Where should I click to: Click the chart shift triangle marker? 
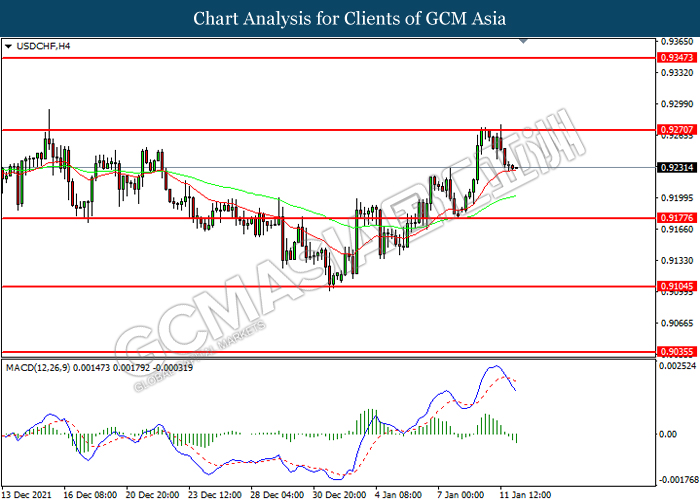(x=524, y=41)
